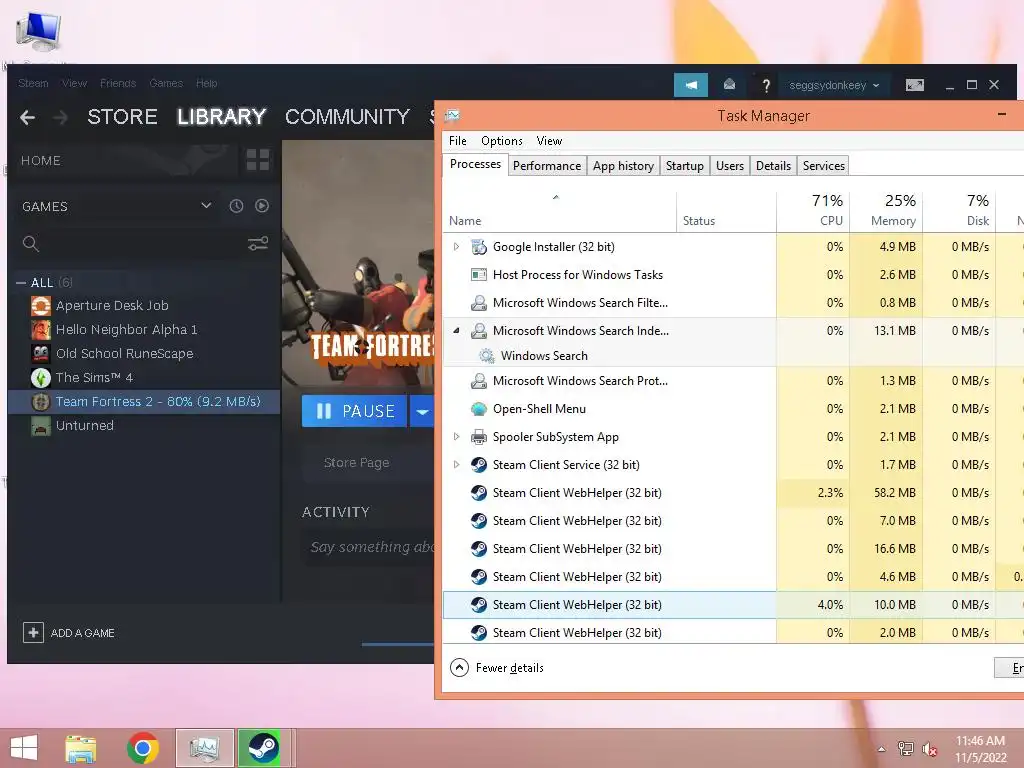Sort processes by CPU column
The height and width of the screenshot is (768, 1024).
[x=813, y=210]
